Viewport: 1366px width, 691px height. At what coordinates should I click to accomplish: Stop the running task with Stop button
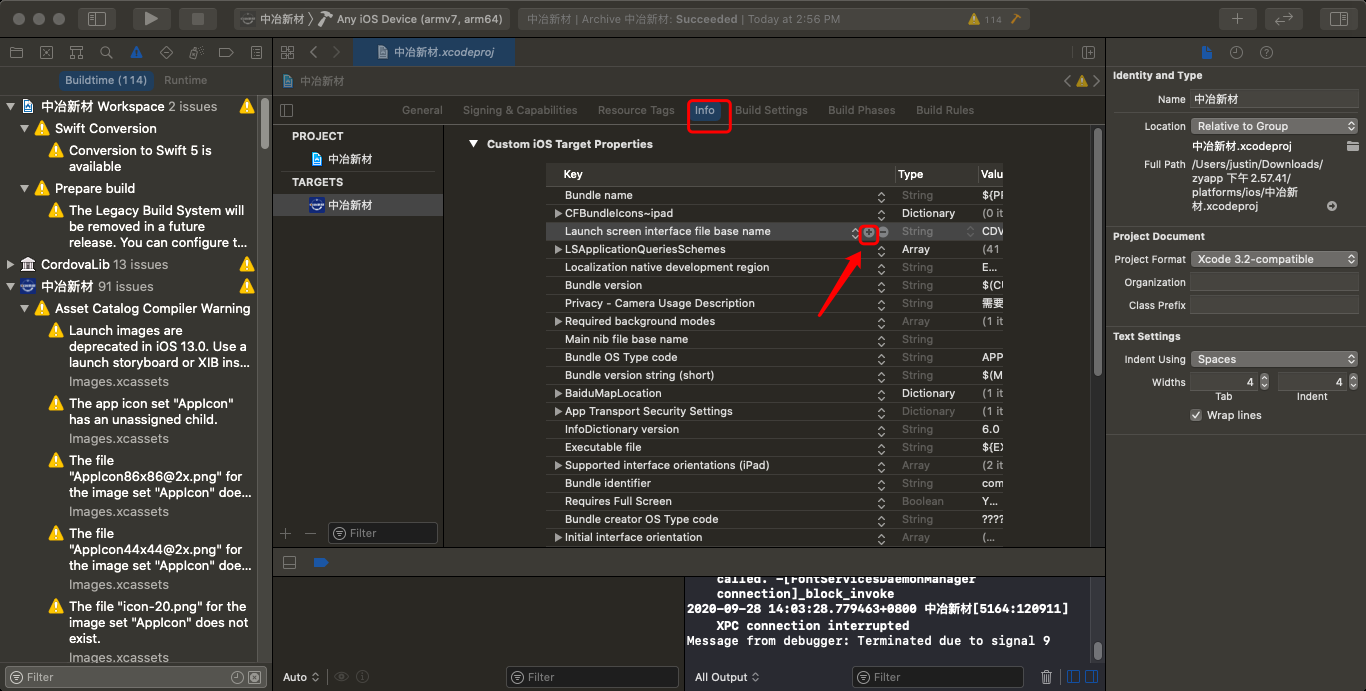[x=197, y=18]
